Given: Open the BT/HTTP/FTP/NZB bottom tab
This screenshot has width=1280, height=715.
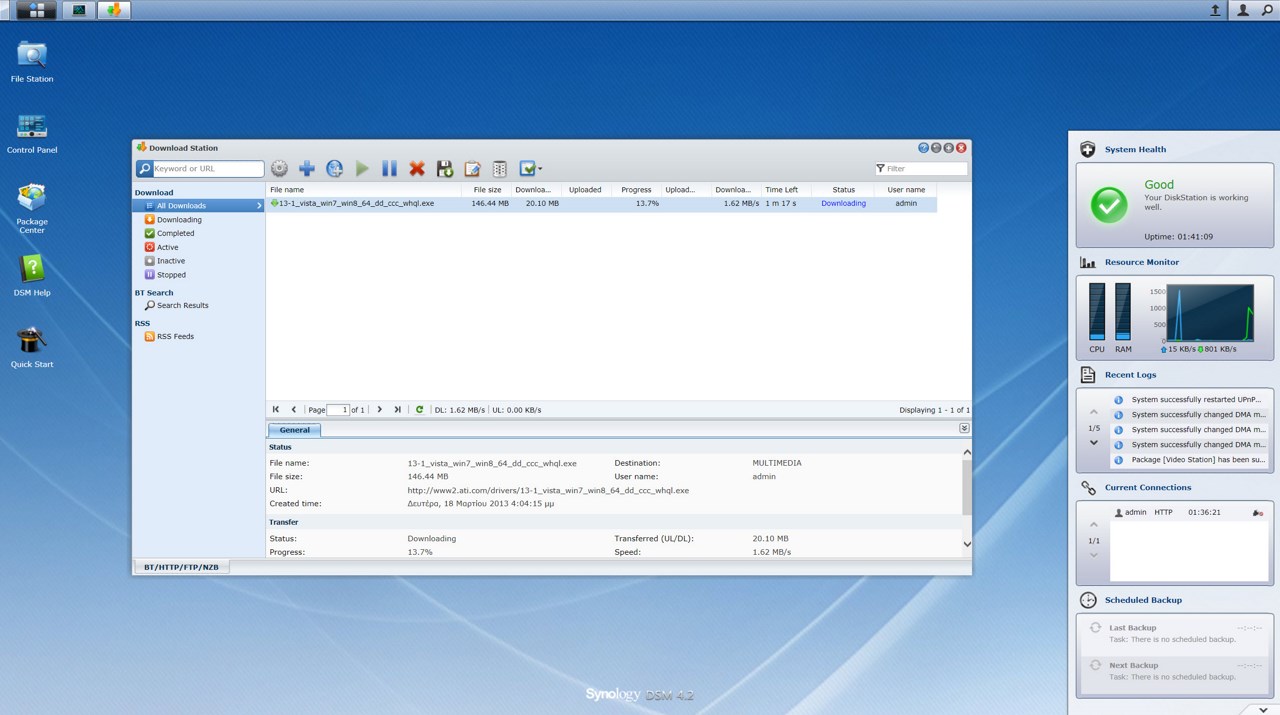Looking at the screenshot, I should (x=181, y=567).
